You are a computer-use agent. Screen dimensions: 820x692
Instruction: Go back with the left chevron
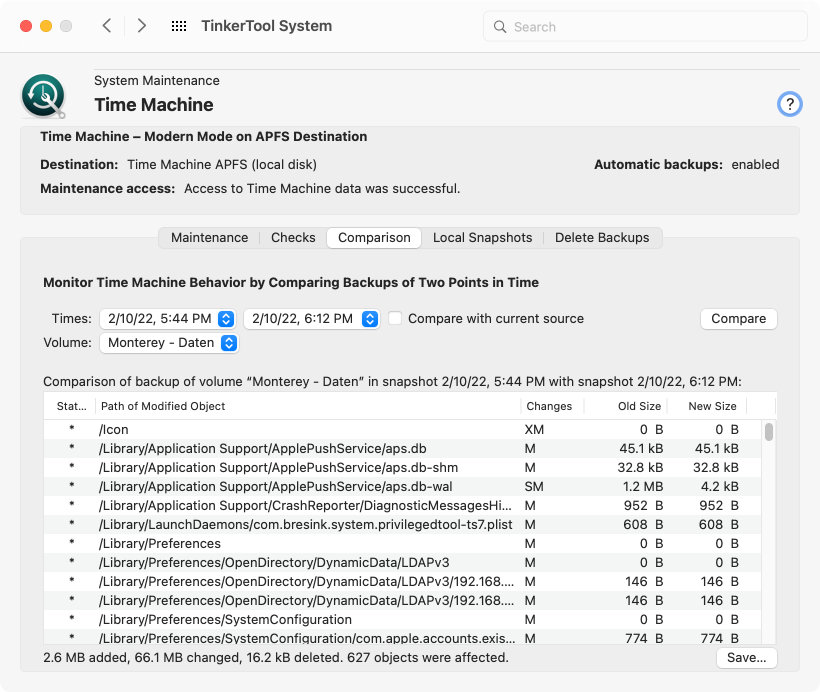pos(107,26)
